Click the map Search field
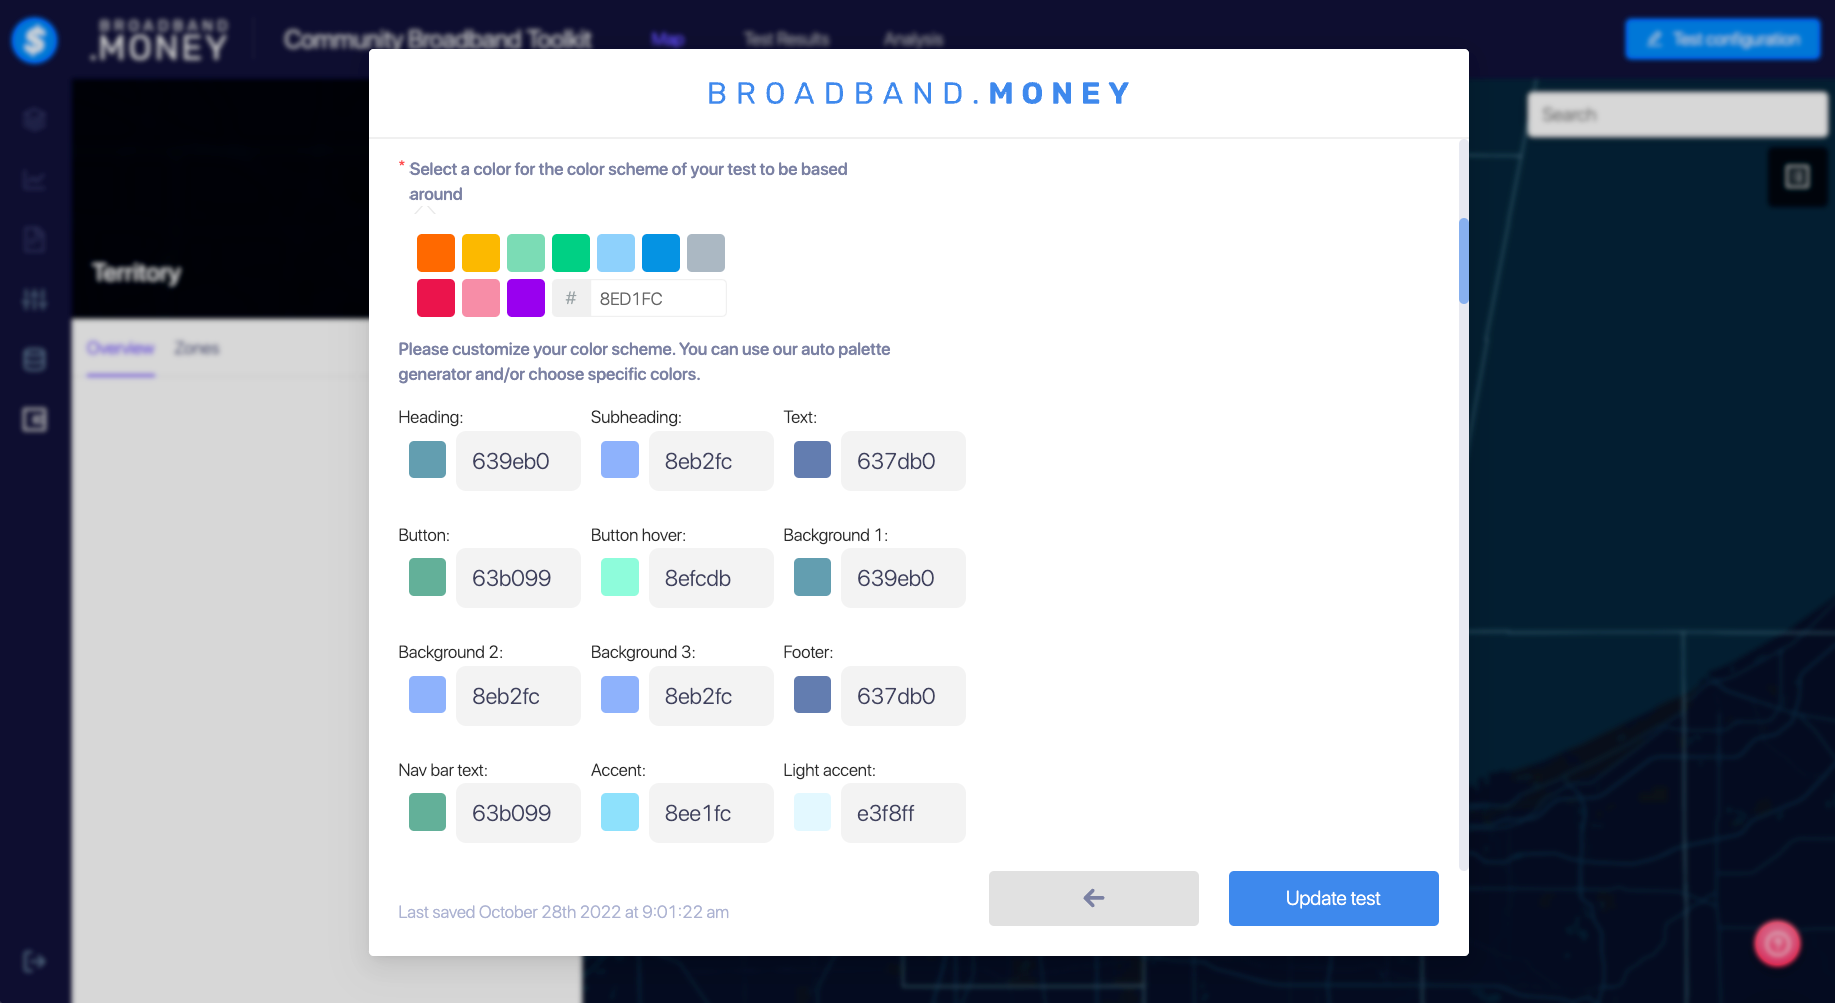This screenshot has height=1003, width=1835. pos(1677,115)
